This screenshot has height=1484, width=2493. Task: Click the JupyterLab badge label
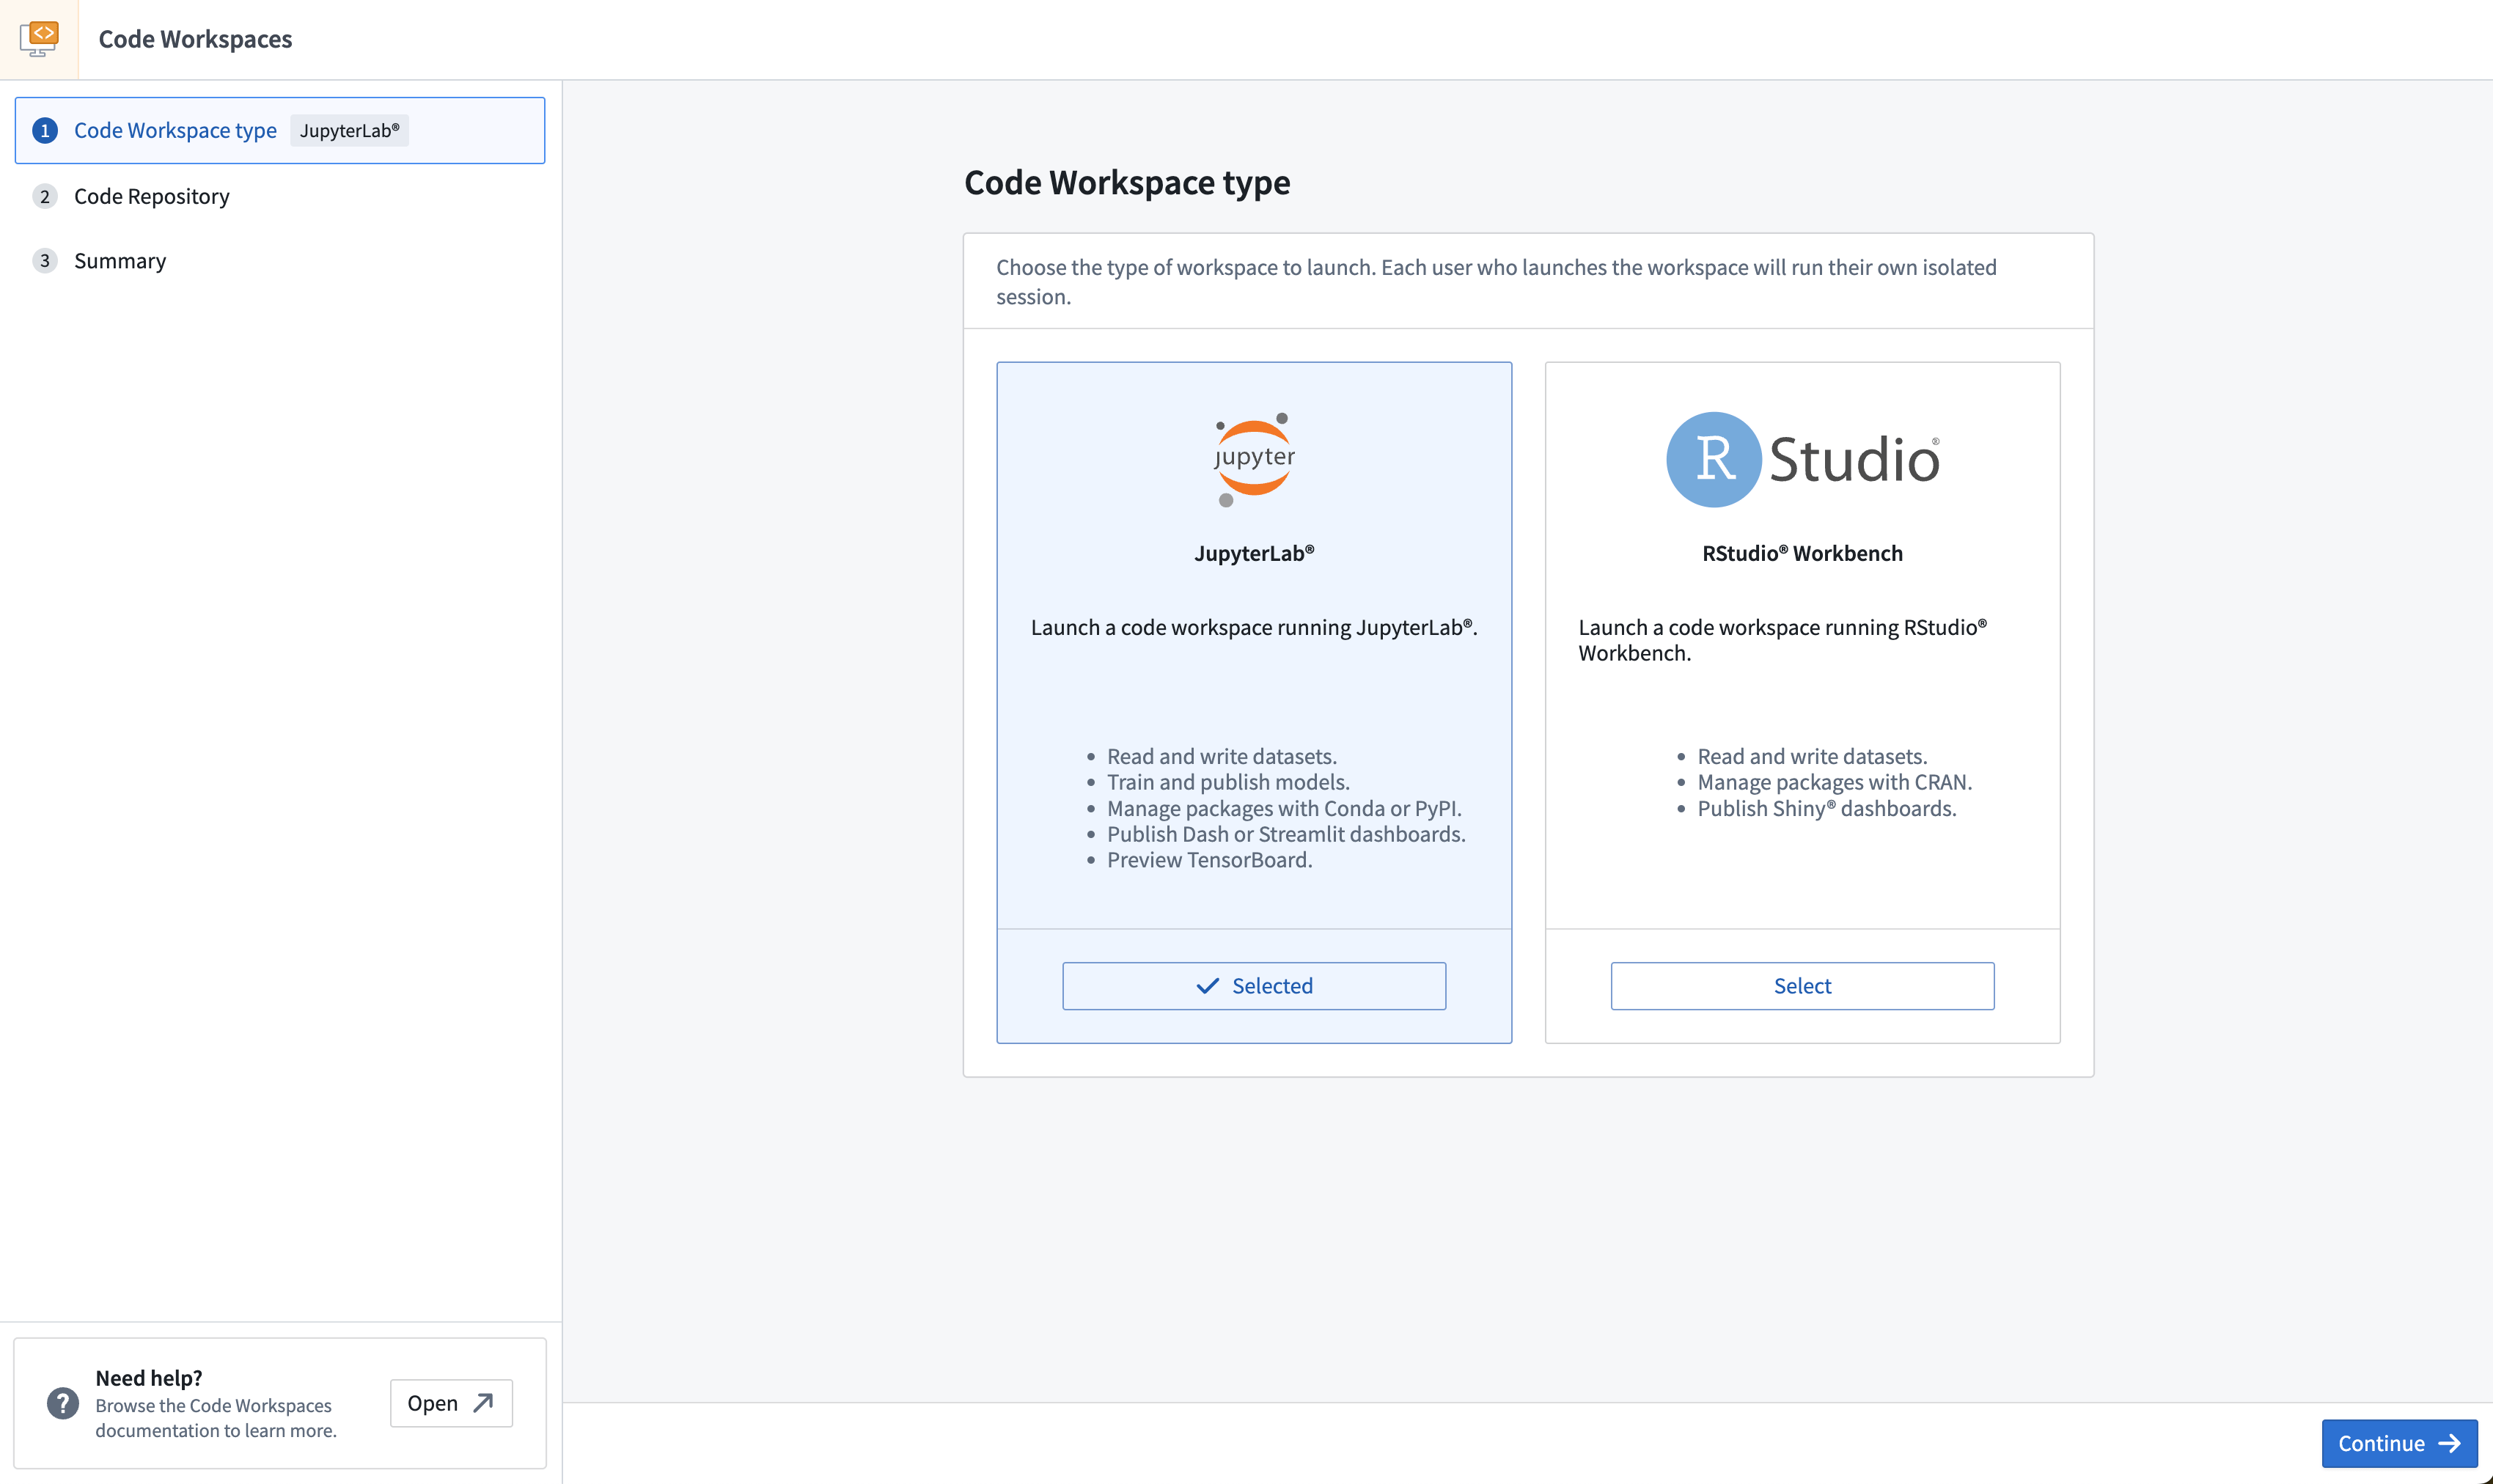(349, 130)
